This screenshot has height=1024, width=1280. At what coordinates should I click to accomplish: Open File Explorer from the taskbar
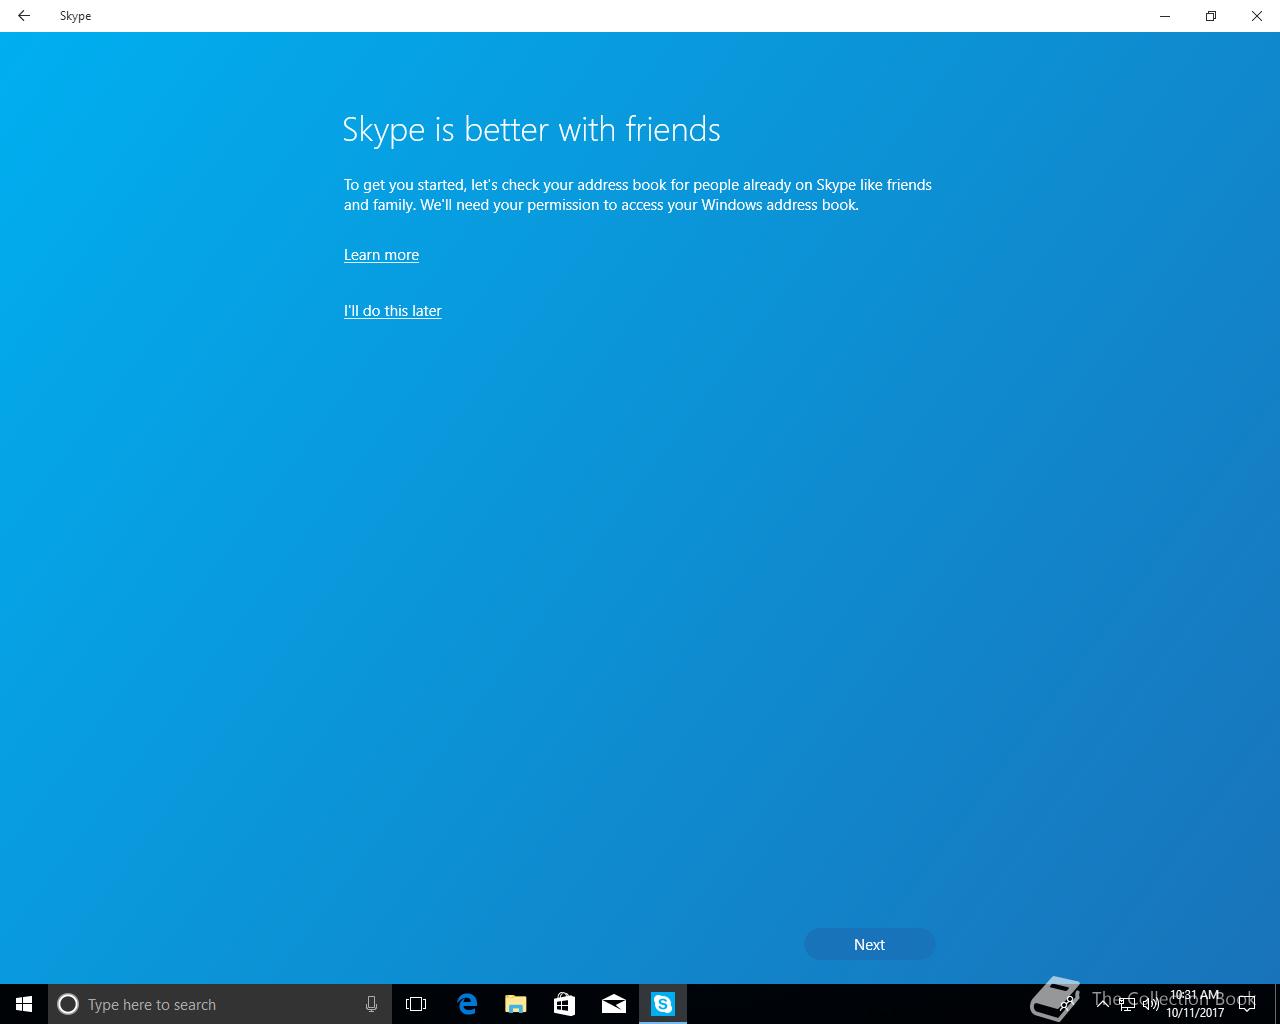[515, 1004]
